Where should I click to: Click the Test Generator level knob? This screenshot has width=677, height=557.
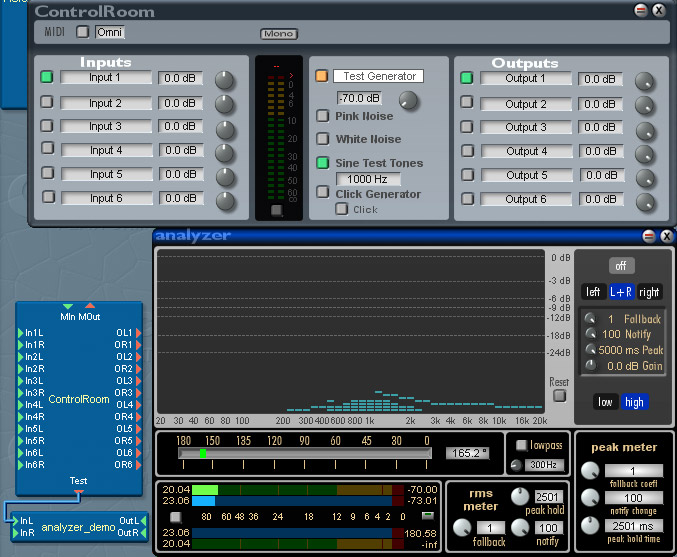point(409,100)
